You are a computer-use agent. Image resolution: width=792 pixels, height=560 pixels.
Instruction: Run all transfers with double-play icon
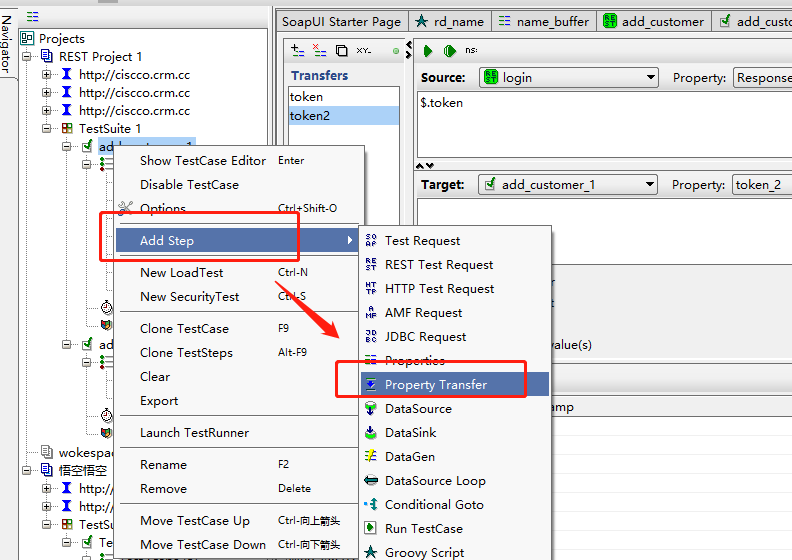tap(450, 50)
